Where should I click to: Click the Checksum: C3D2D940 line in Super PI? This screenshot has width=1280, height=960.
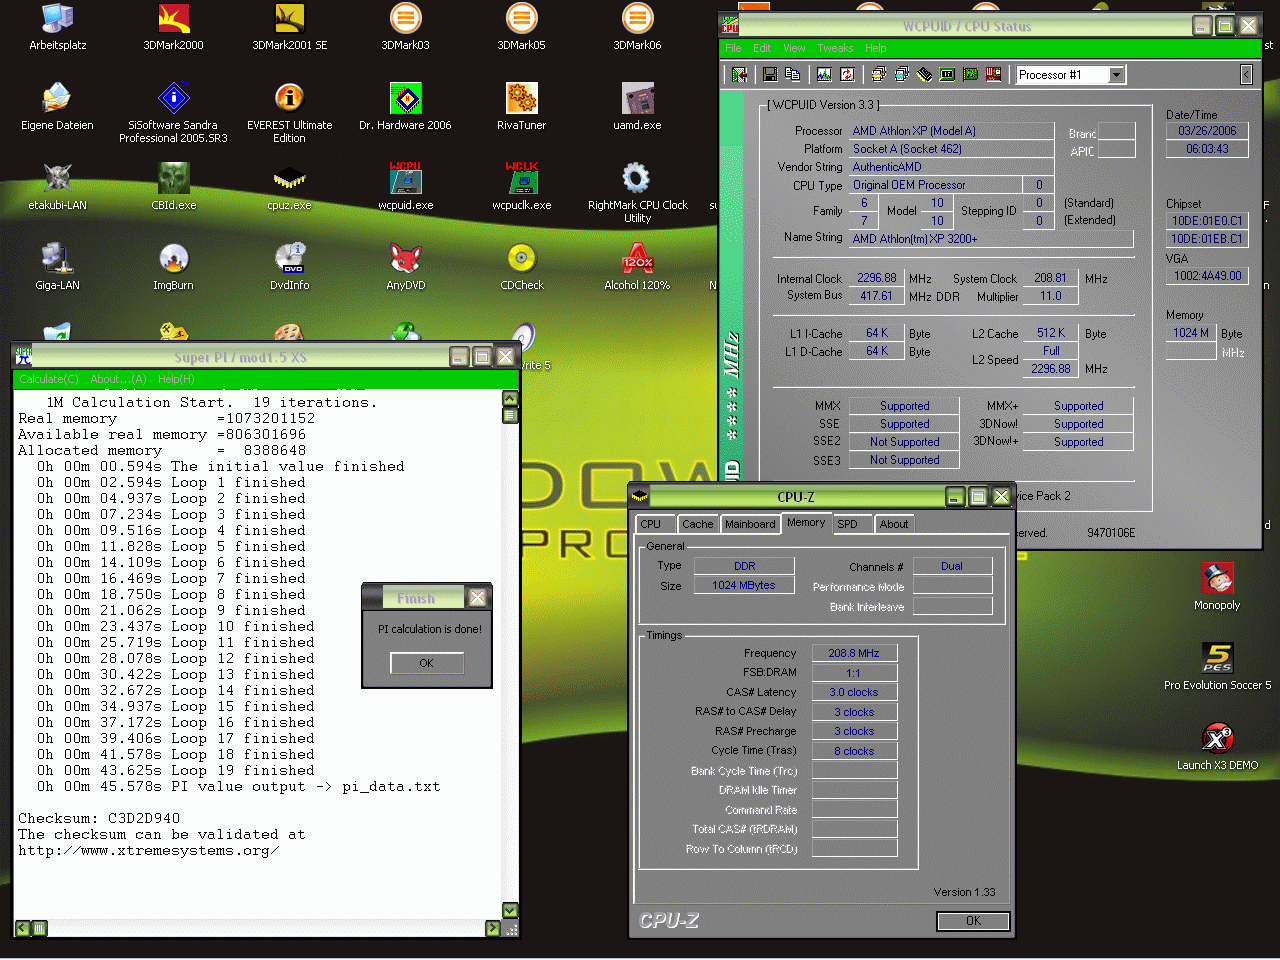(x=99, y=818)
